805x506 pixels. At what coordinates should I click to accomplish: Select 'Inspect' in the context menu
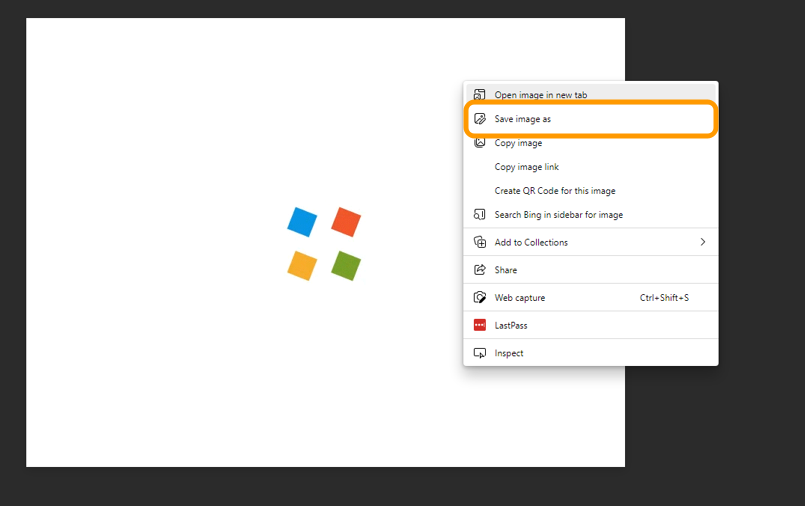pyautogui.click(x=590, y=353)
